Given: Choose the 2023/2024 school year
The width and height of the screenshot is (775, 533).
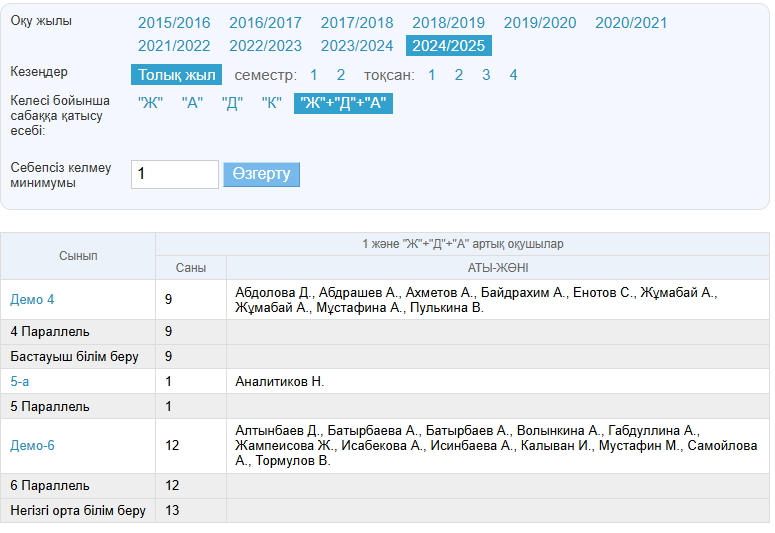Looking at the screenshot, I should [357, 46].
